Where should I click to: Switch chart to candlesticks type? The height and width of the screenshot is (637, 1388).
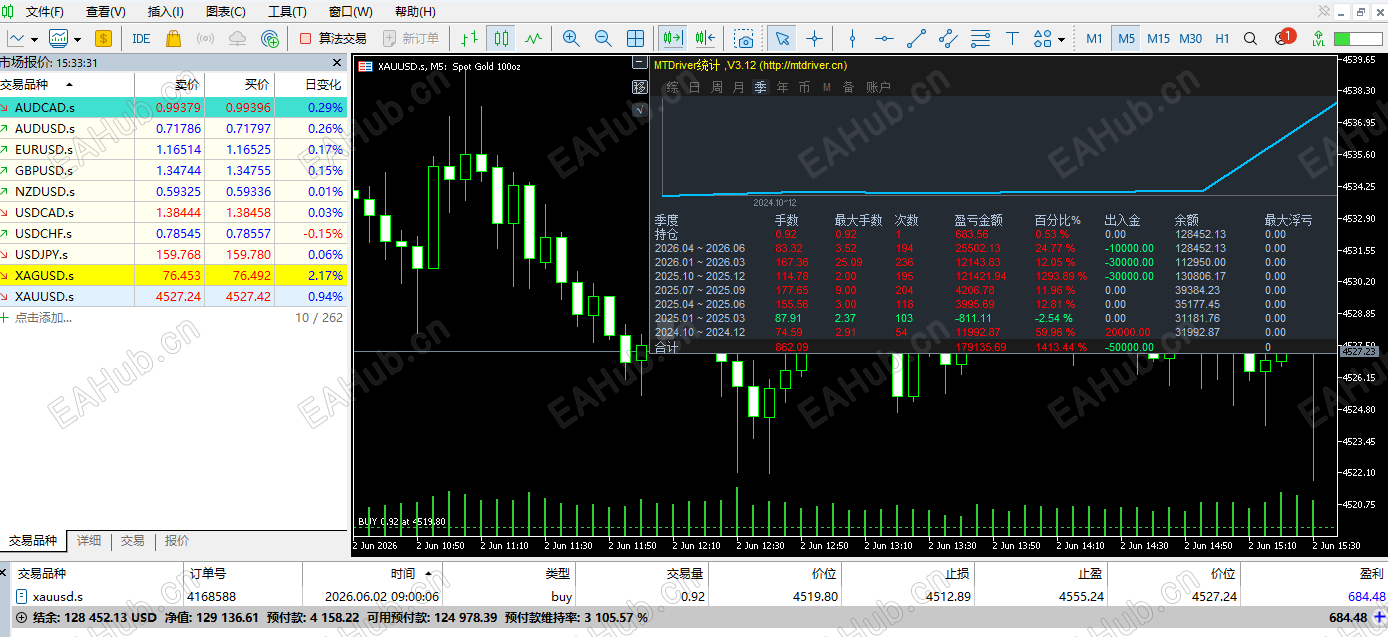(501, 38)
